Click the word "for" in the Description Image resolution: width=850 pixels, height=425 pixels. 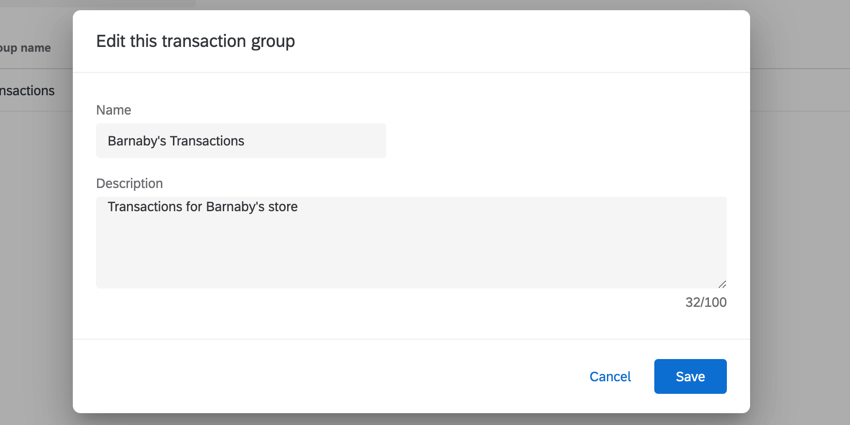193,208
